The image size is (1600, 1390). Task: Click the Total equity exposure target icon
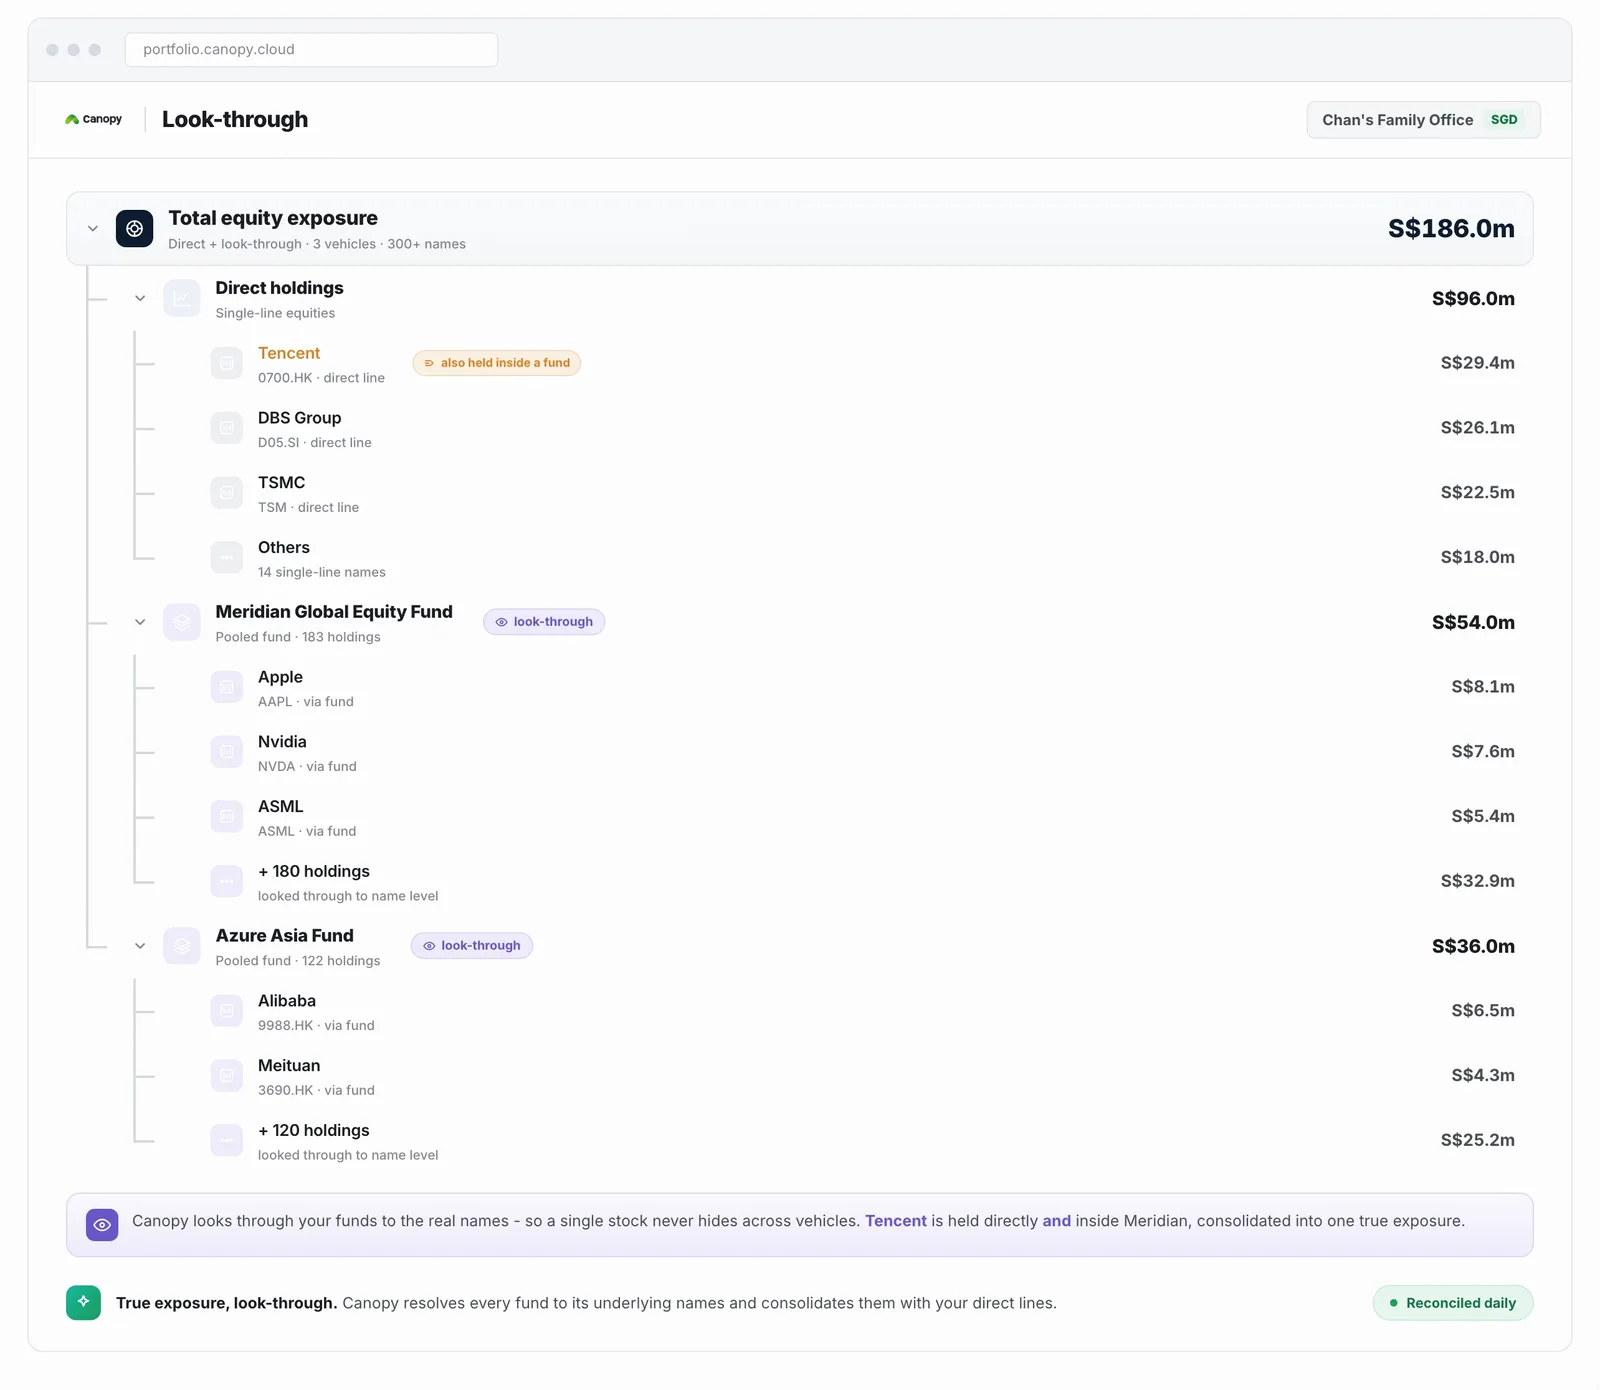pos(134,228)
